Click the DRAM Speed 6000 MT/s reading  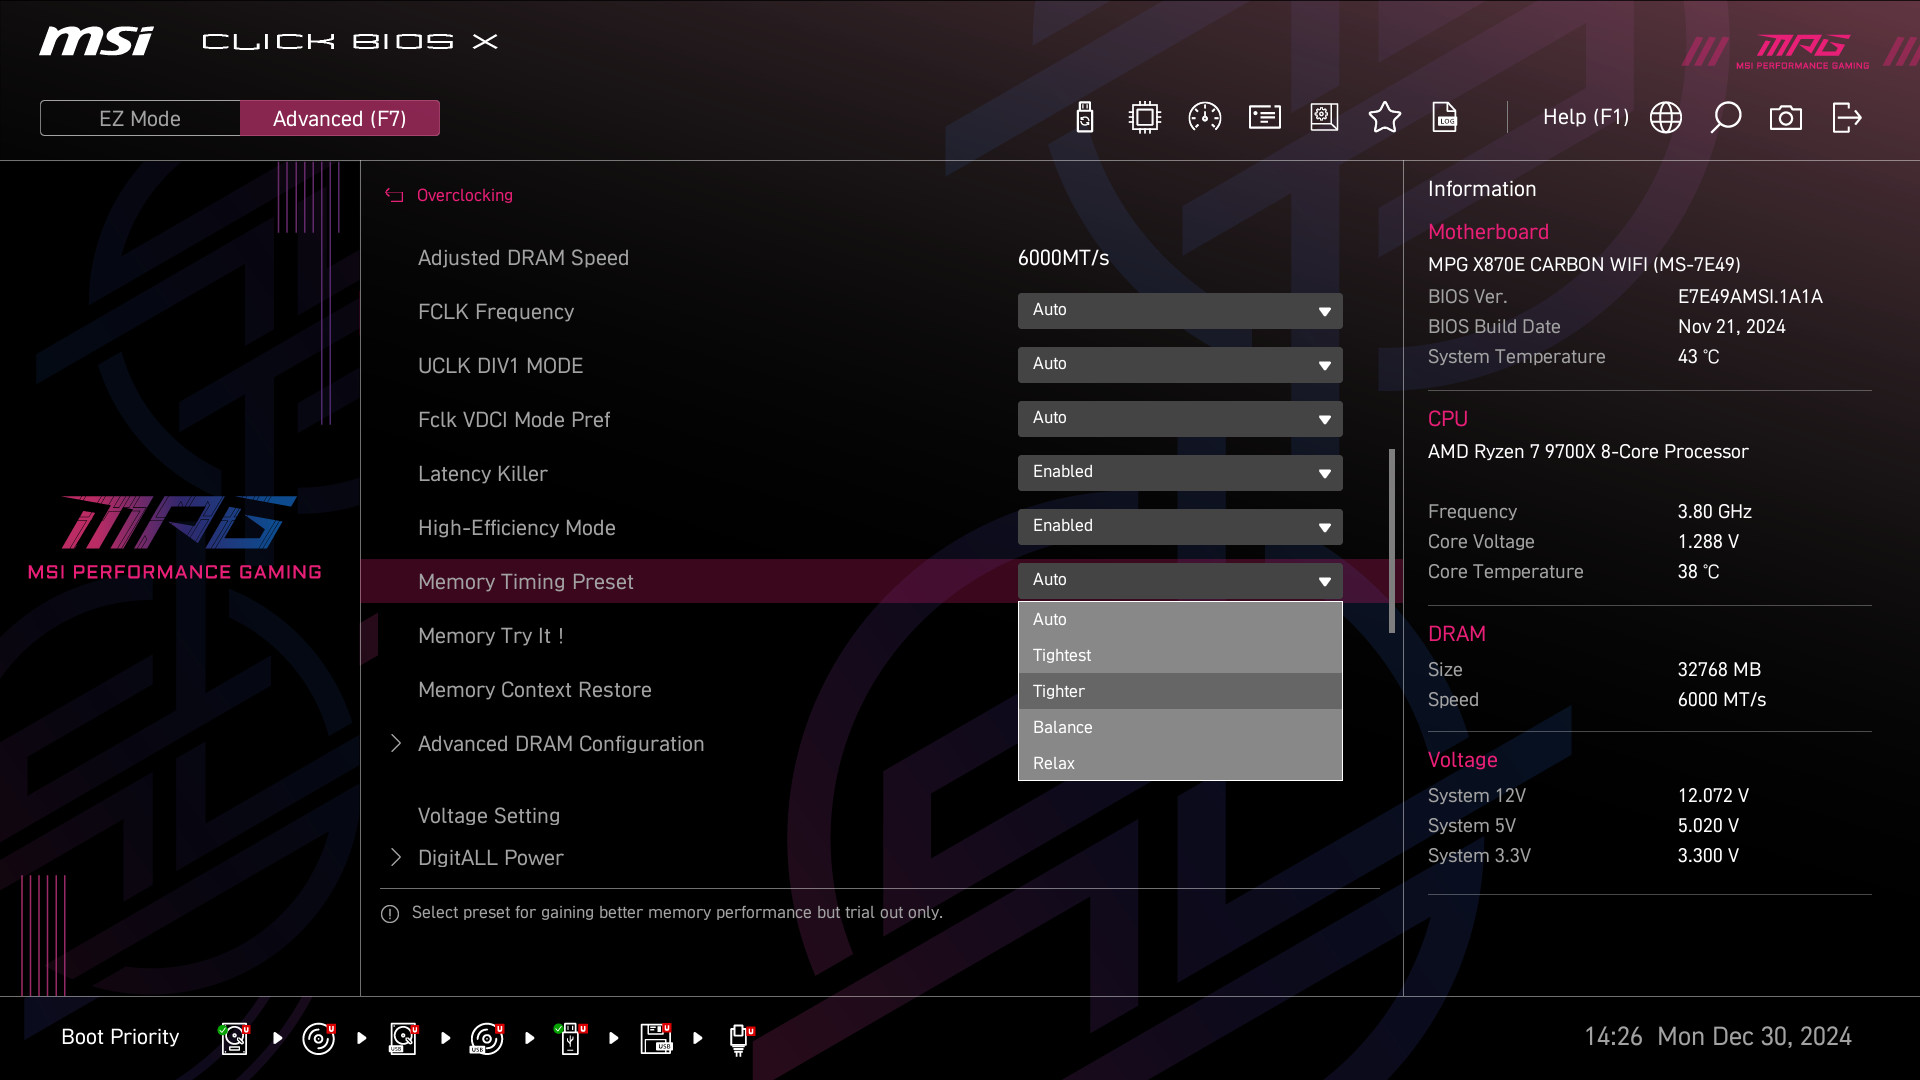point(1722,700)
